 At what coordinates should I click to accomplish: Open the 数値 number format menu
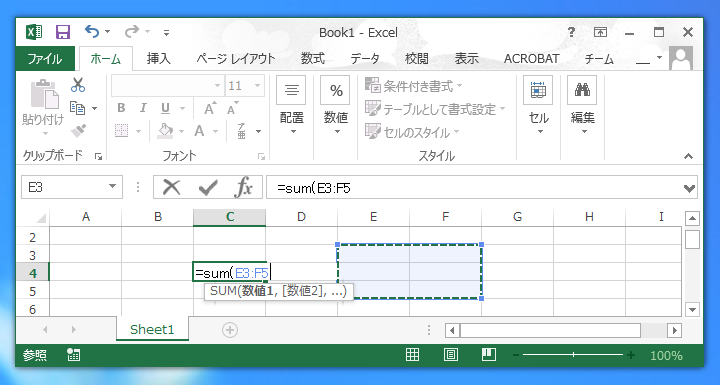pyautogui.click(x=336, y=107)
